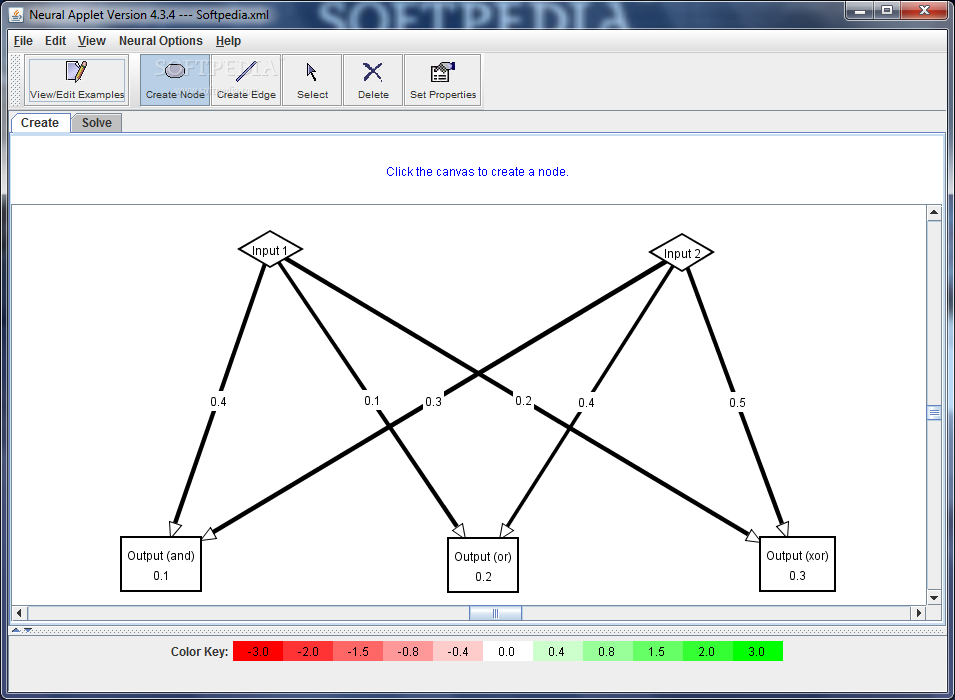Click the 0.3 edge weight label
Screen dimensions: 955x700
coord(434,402)
